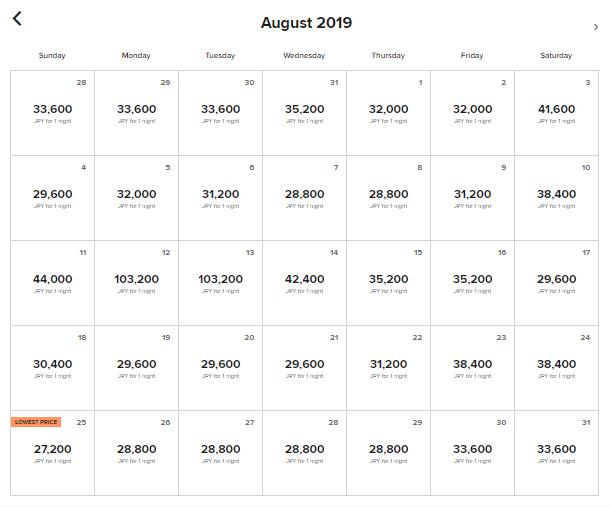The image size is (611, 507).
Task: Select August 18 priced 30,400 JPY
Action: (x=52, y=368)
